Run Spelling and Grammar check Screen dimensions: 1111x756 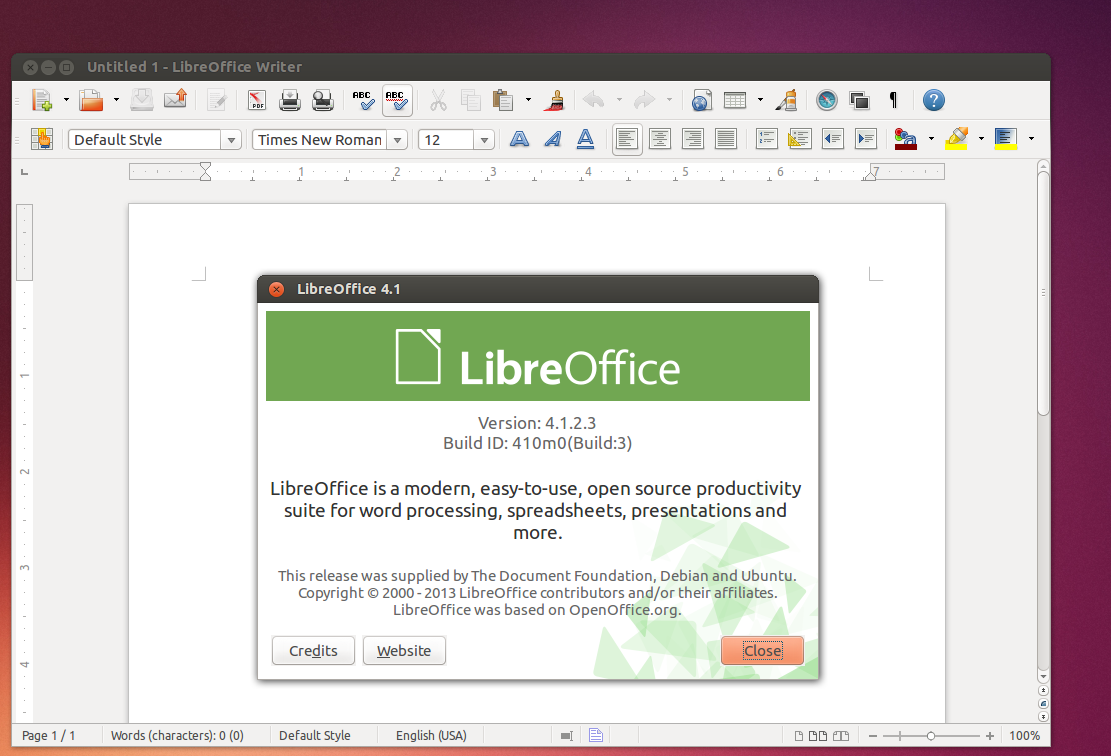pos(363,100)
